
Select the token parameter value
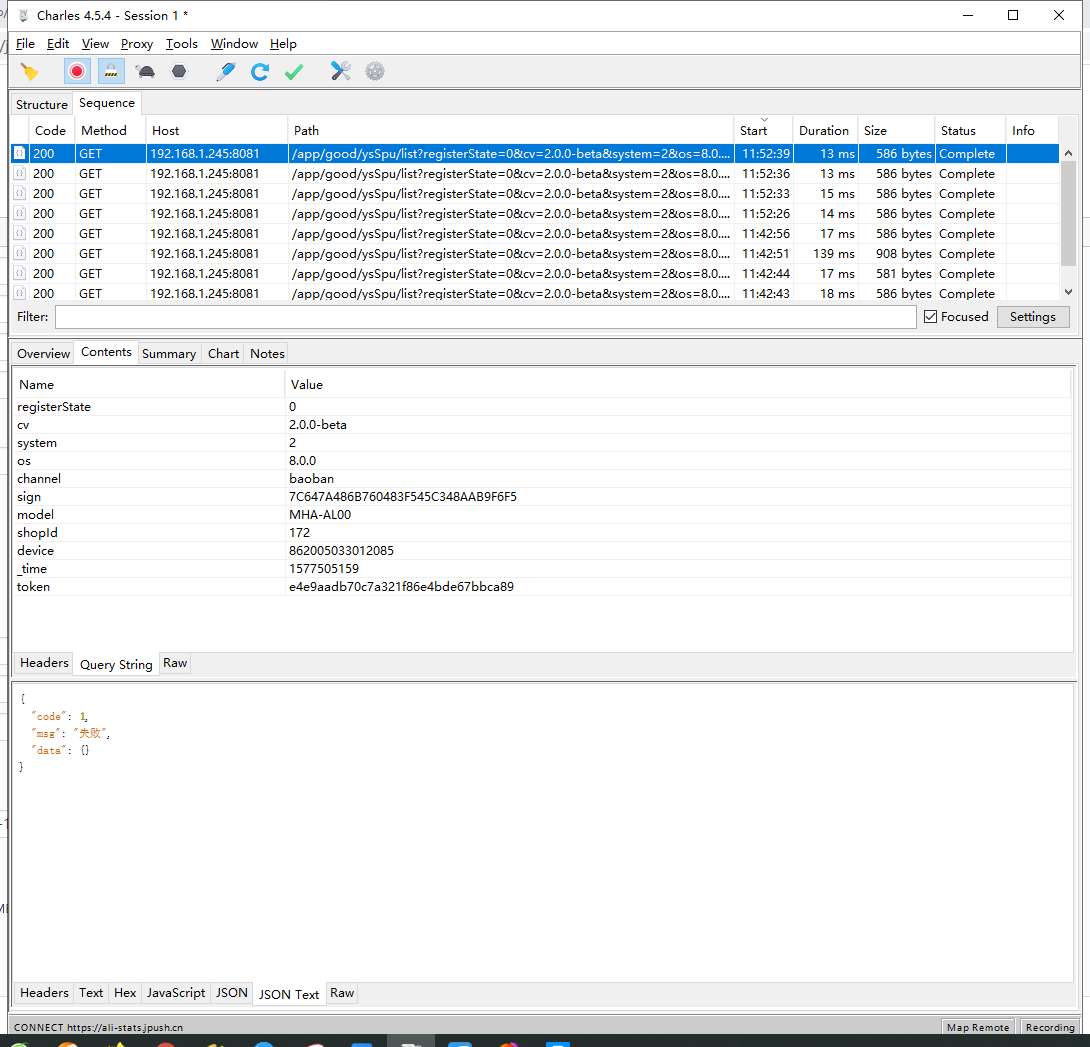tap(401, 587)
